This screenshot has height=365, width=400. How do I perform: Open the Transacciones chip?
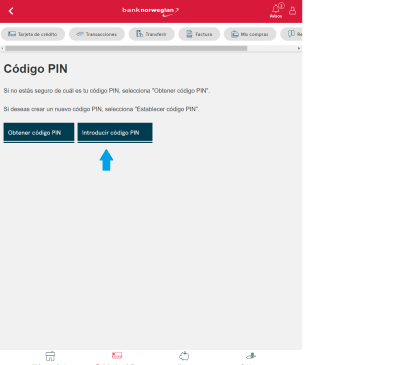click(97, 34)
